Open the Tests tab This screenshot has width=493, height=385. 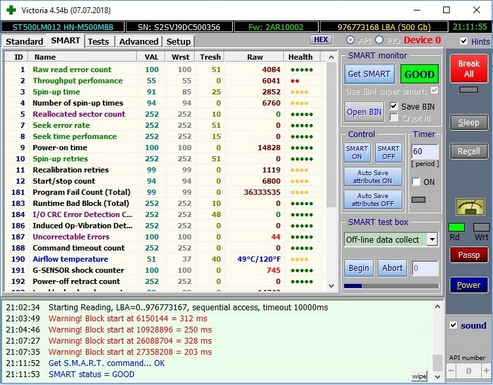point(98,42)
